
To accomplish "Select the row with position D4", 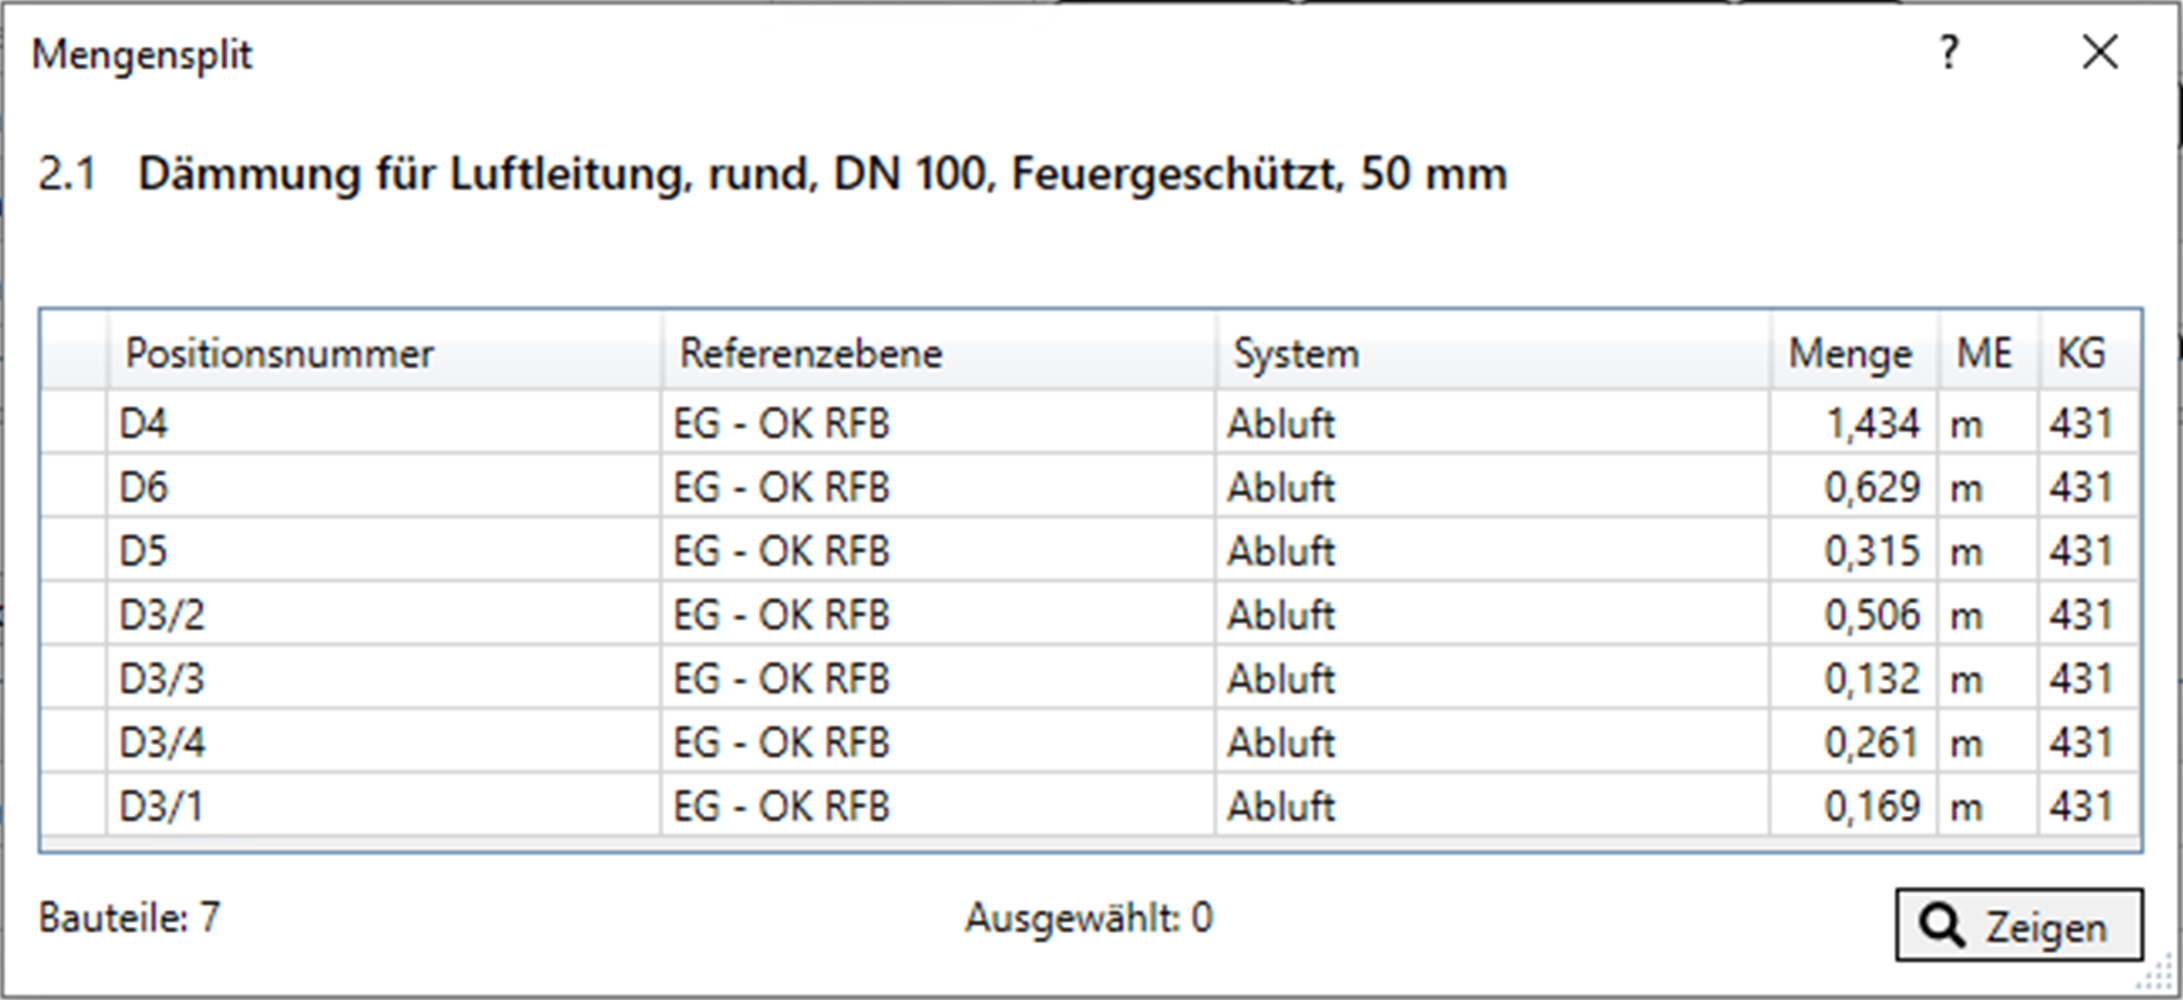I will [145, 424].
